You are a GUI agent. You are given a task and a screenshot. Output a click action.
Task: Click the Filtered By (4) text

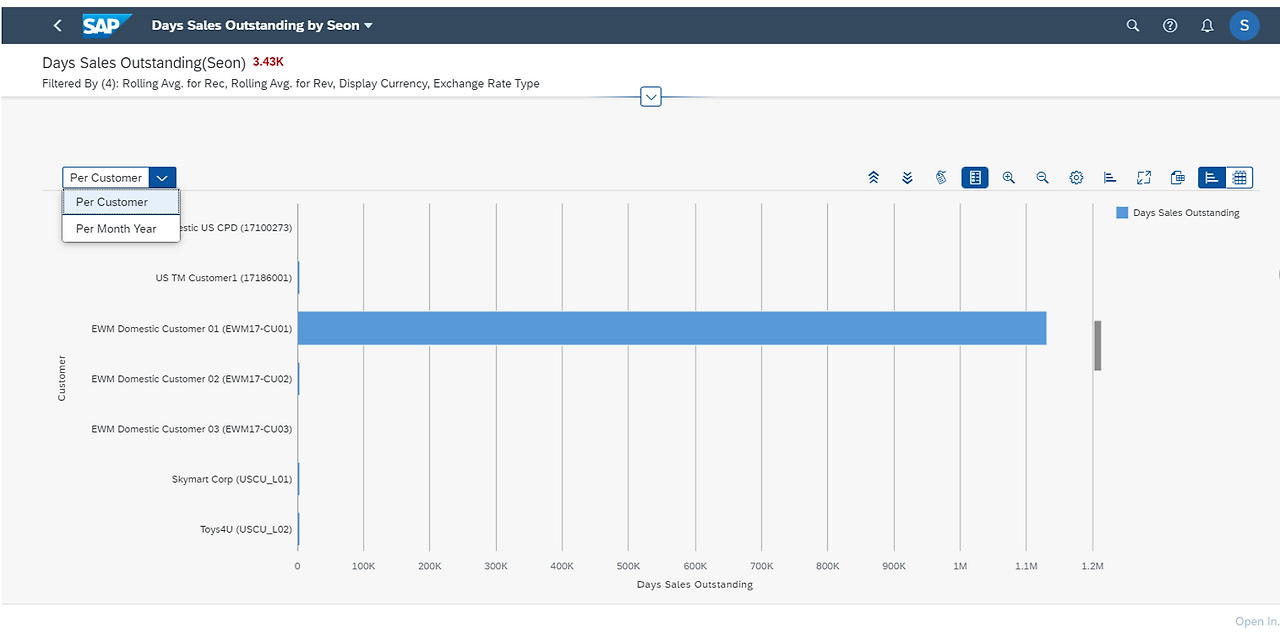click(291, 84)
